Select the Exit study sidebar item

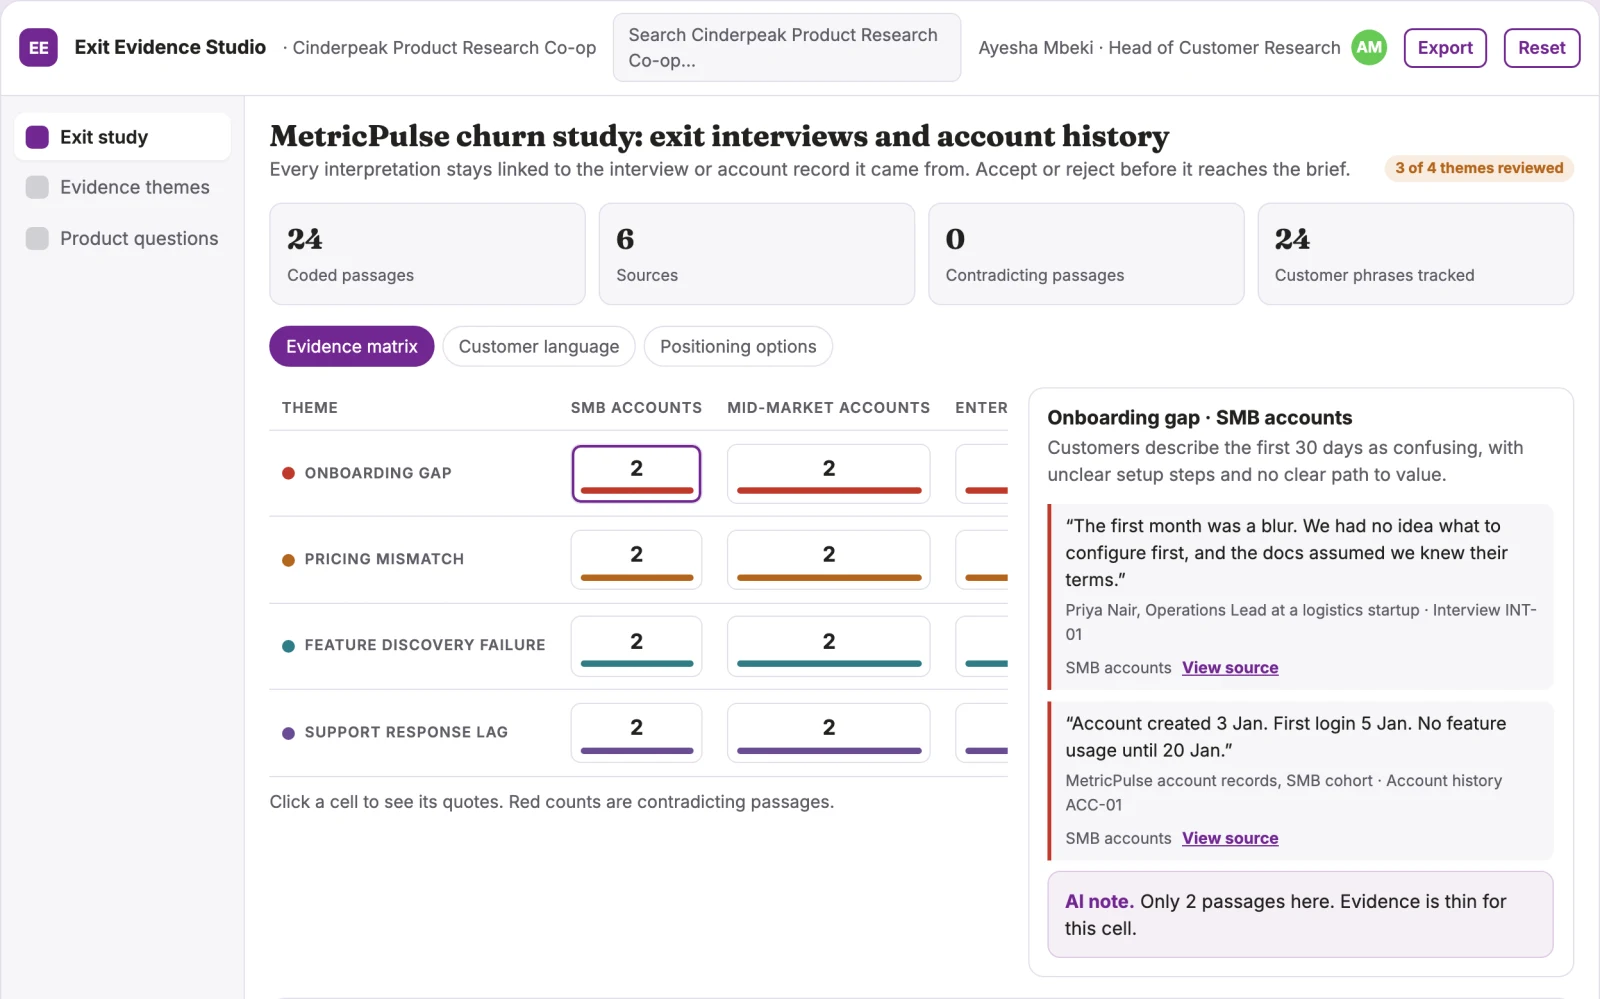[x=122, y=137]
